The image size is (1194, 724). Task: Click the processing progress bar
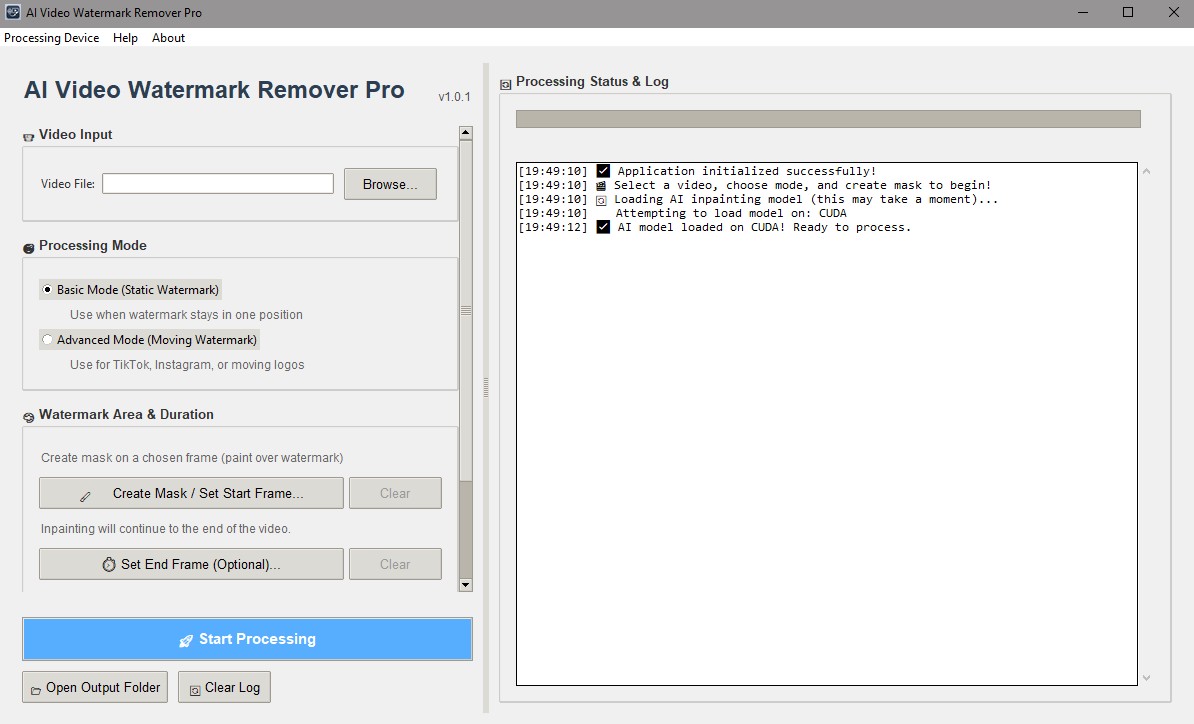[828, 119]
